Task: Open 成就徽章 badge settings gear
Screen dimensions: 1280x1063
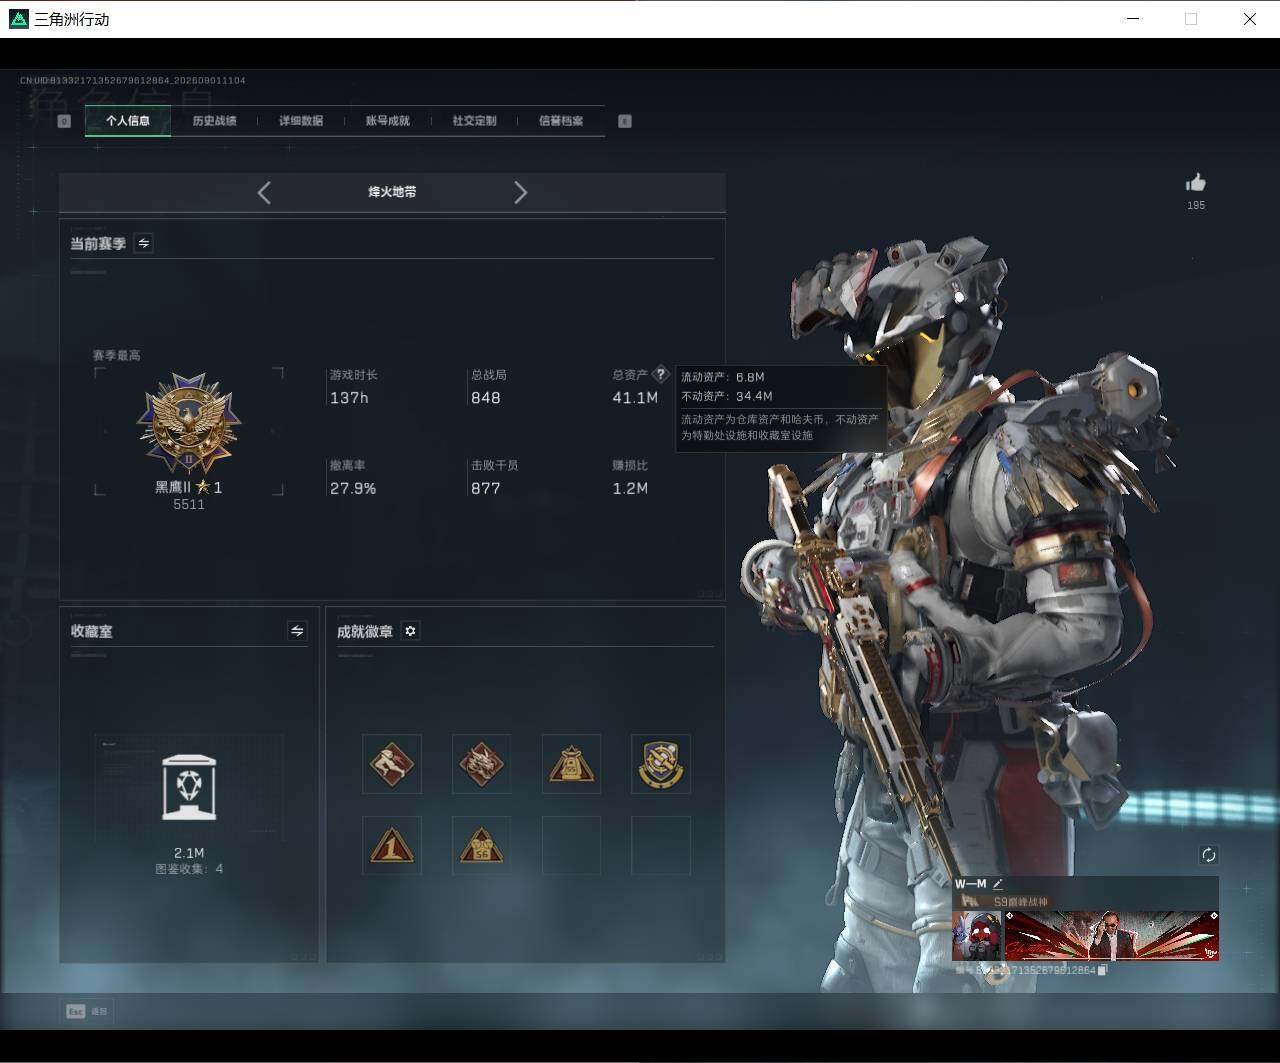Action: (410, 631)
